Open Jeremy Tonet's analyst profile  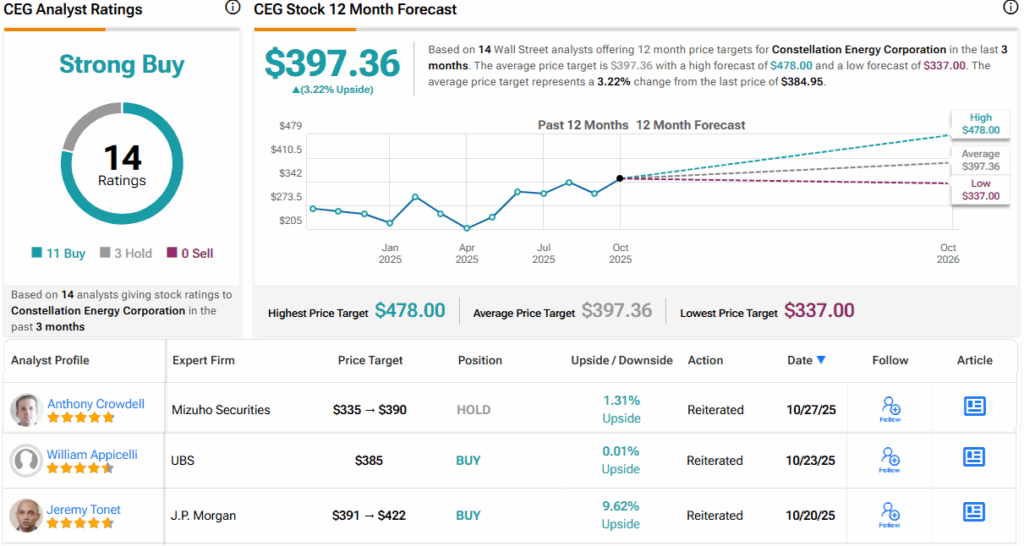point(83,510)
